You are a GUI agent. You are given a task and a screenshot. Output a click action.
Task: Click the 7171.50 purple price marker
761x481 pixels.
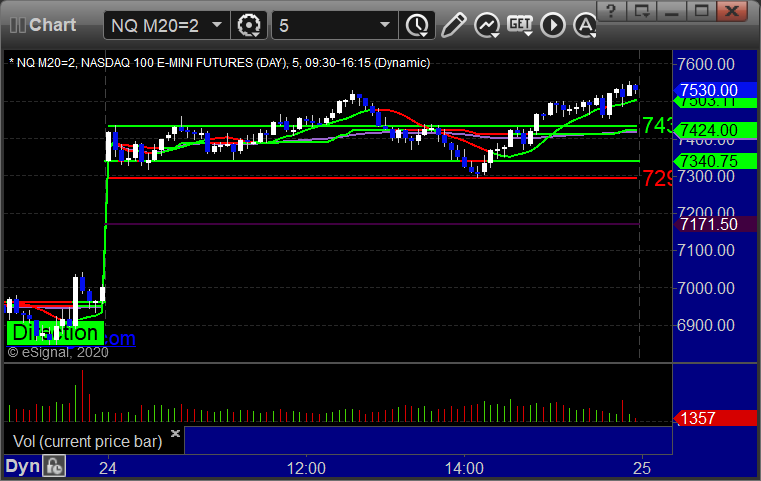[715, 224]
